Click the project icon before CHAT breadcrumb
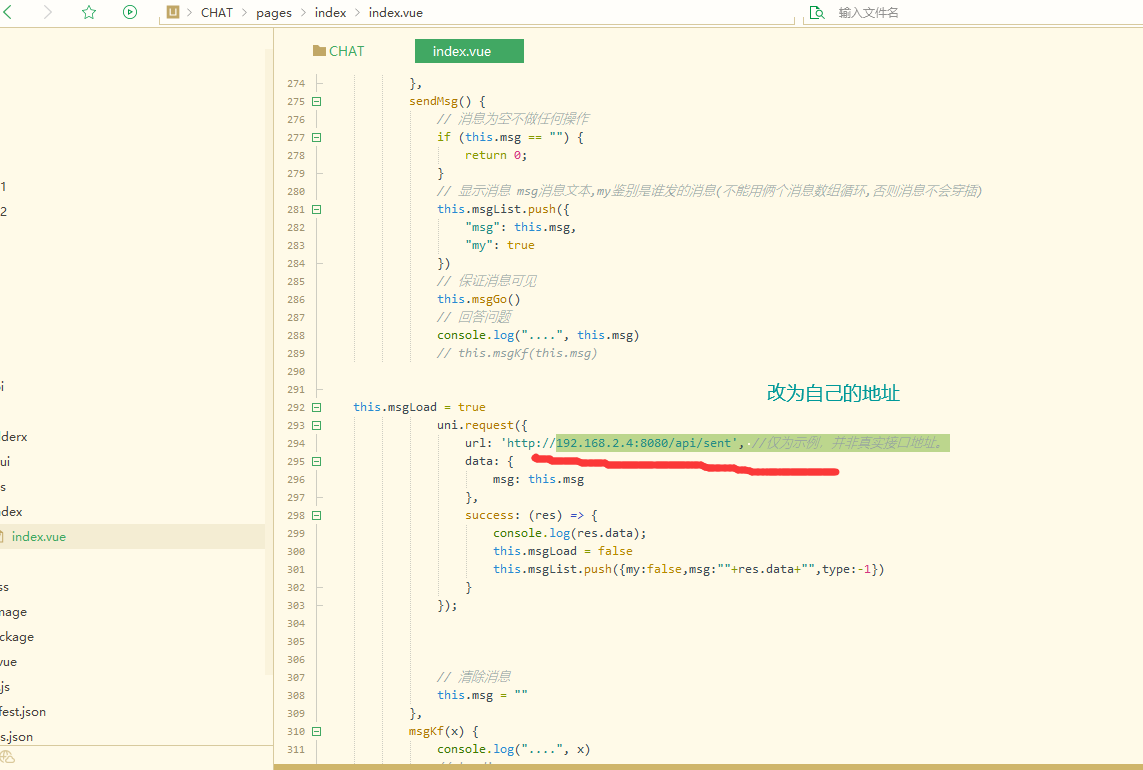Screen dimensions: 1143x770 [x=173, y=13]
